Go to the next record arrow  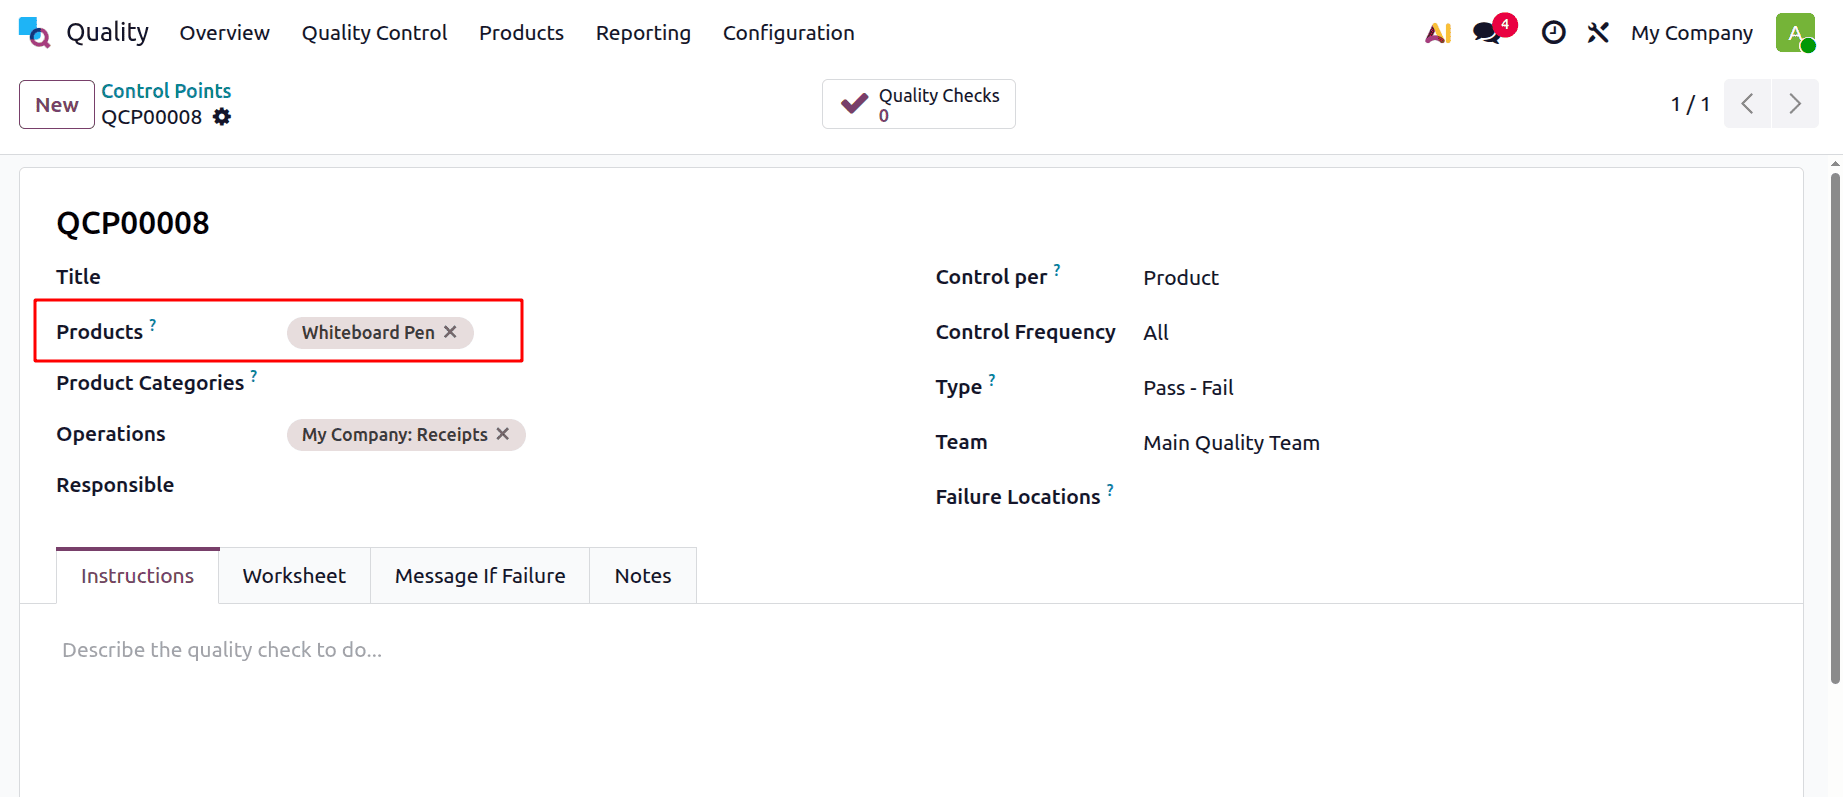pos(1795,104)
